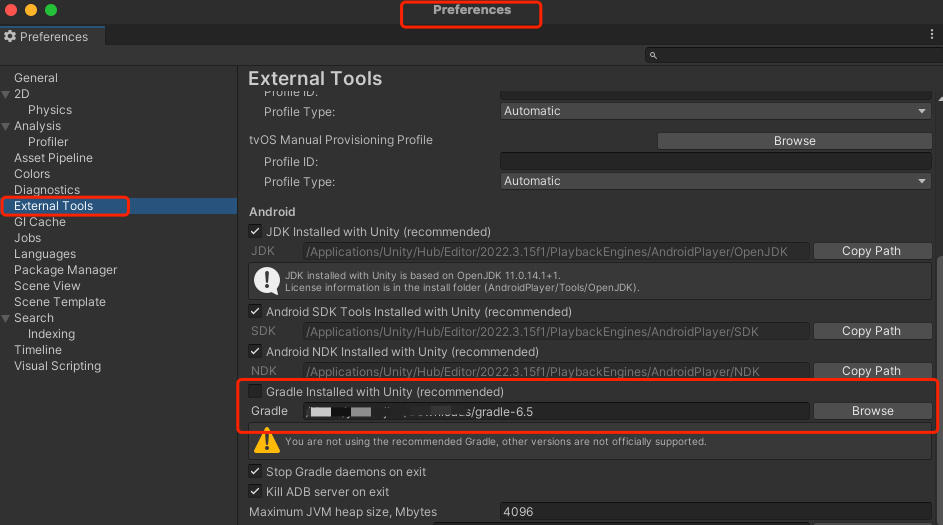Open General preferences
943x525 pixels.
[x=36, y=78]
